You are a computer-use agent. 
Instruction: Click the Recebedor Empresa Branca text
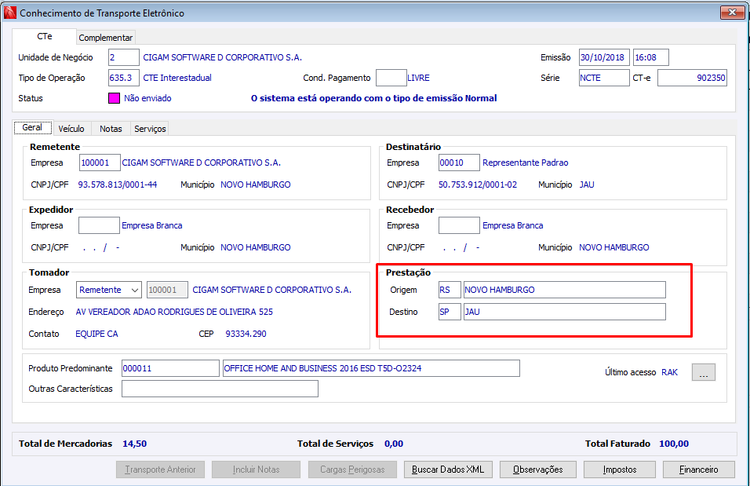point(513,225)
